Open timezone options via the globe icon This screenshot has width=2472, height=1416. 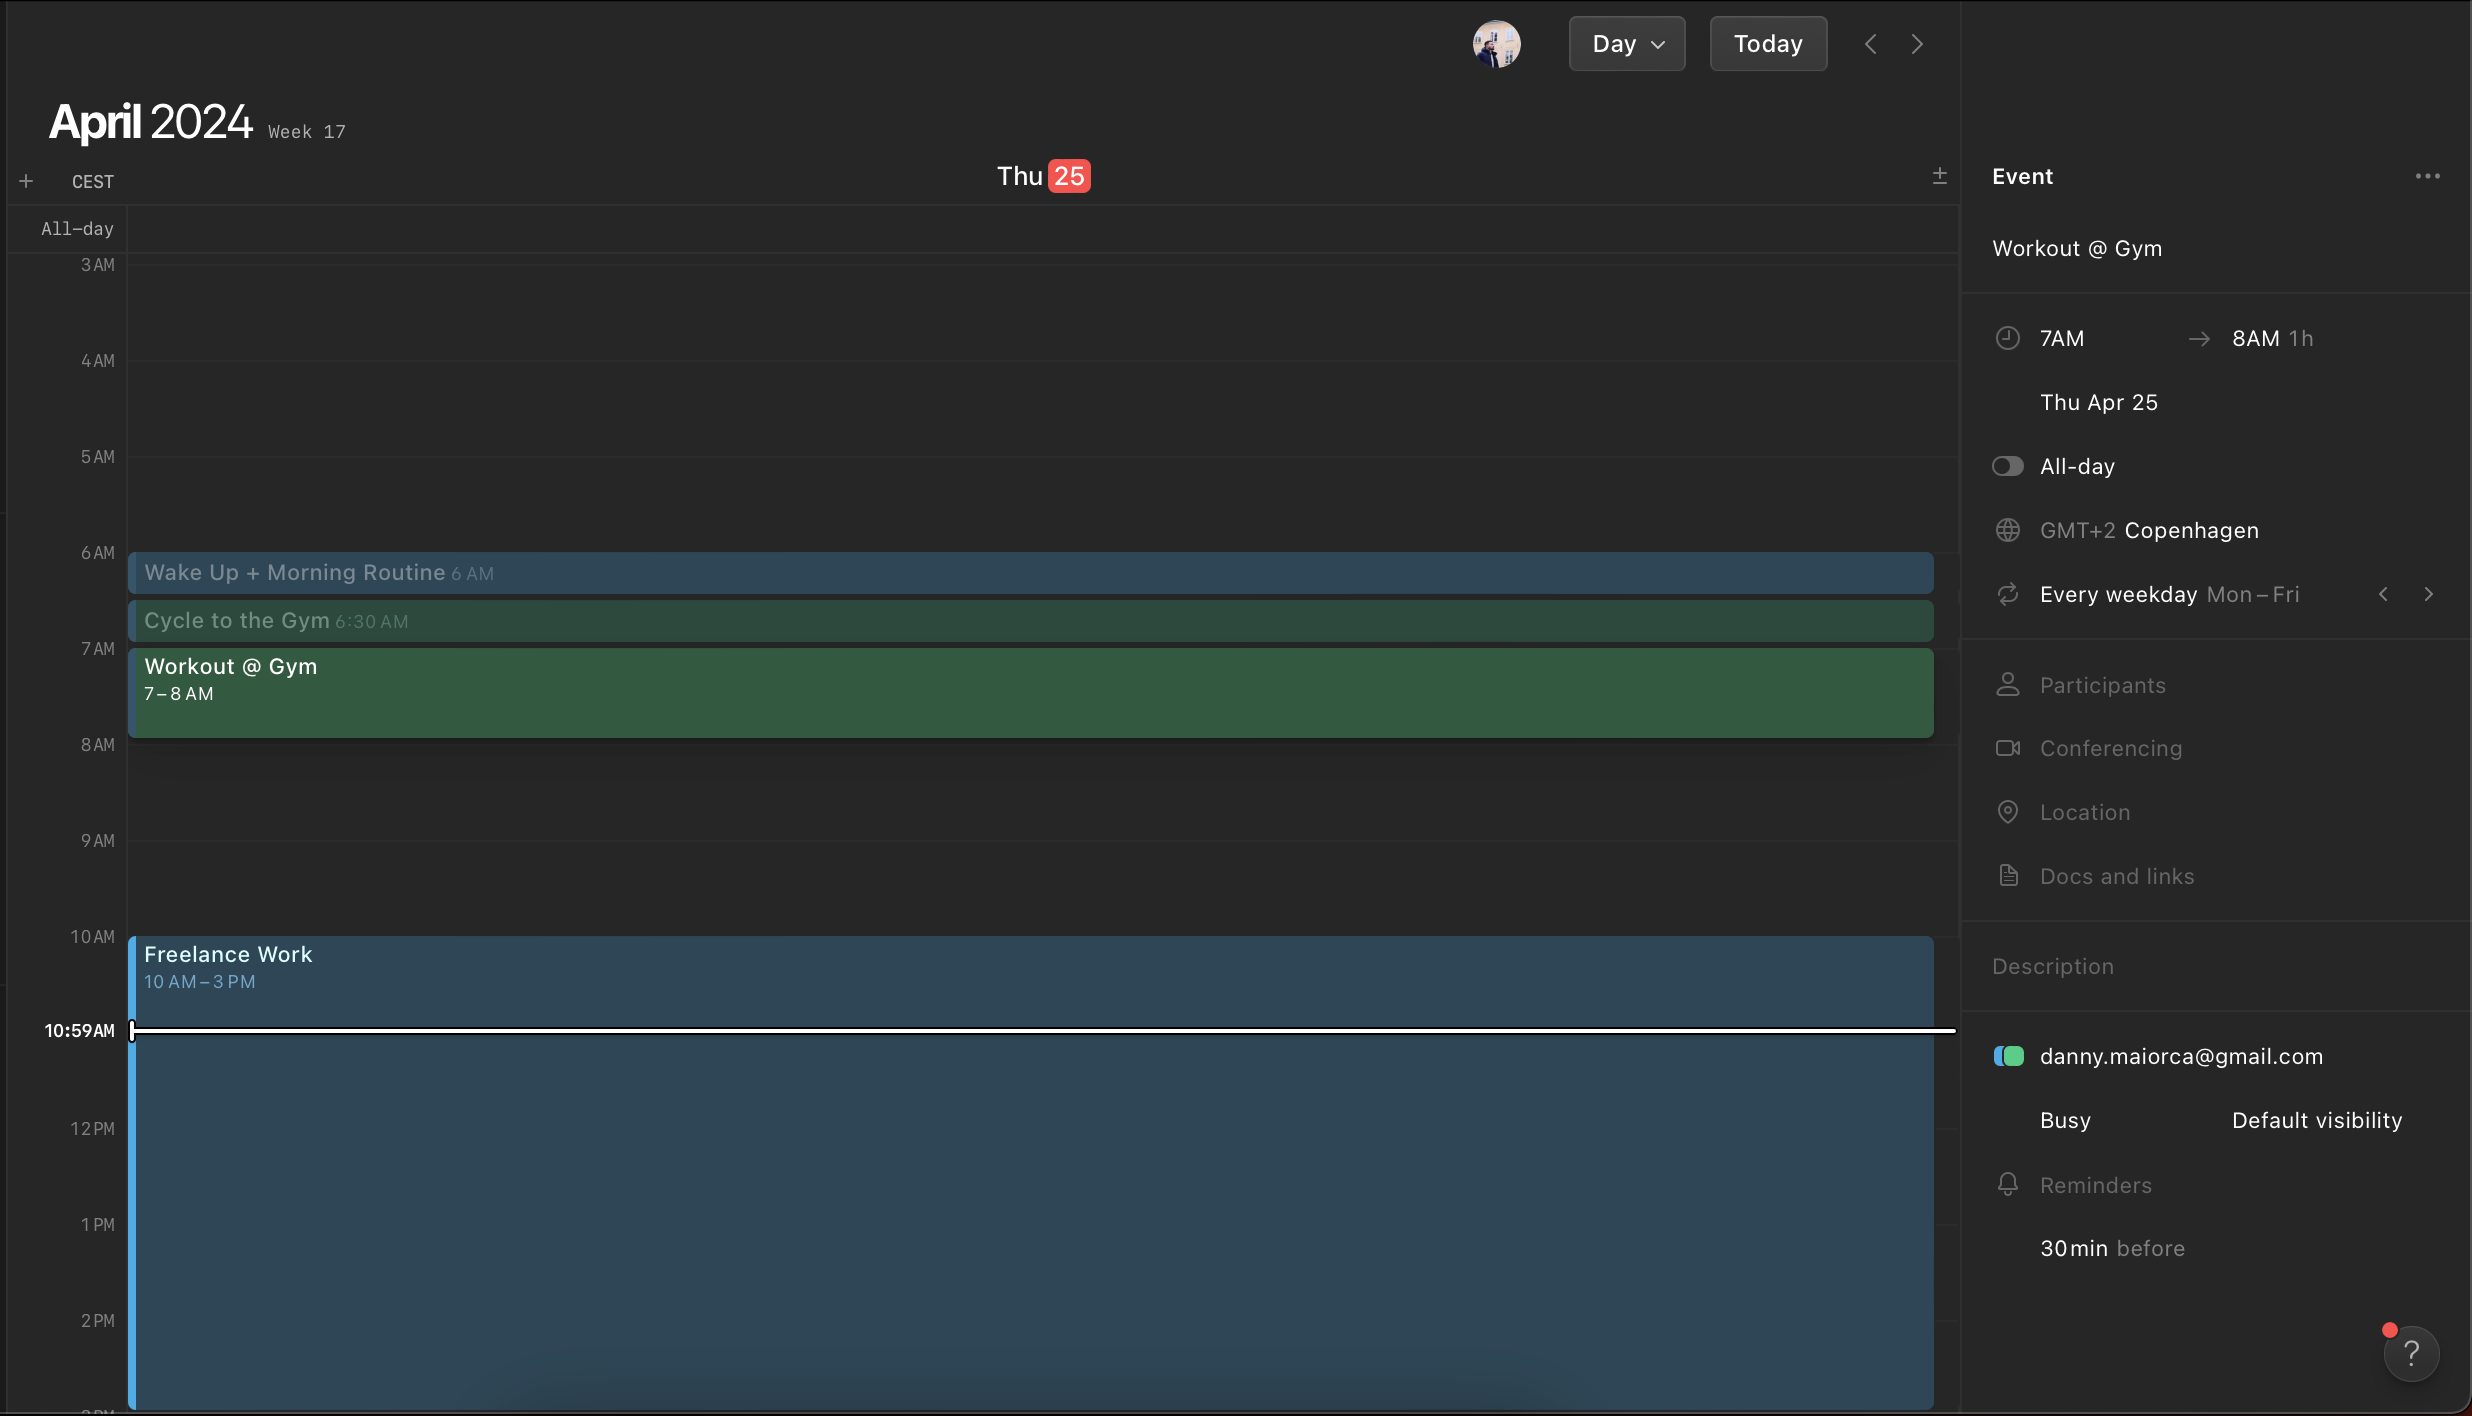[2008, 530]
